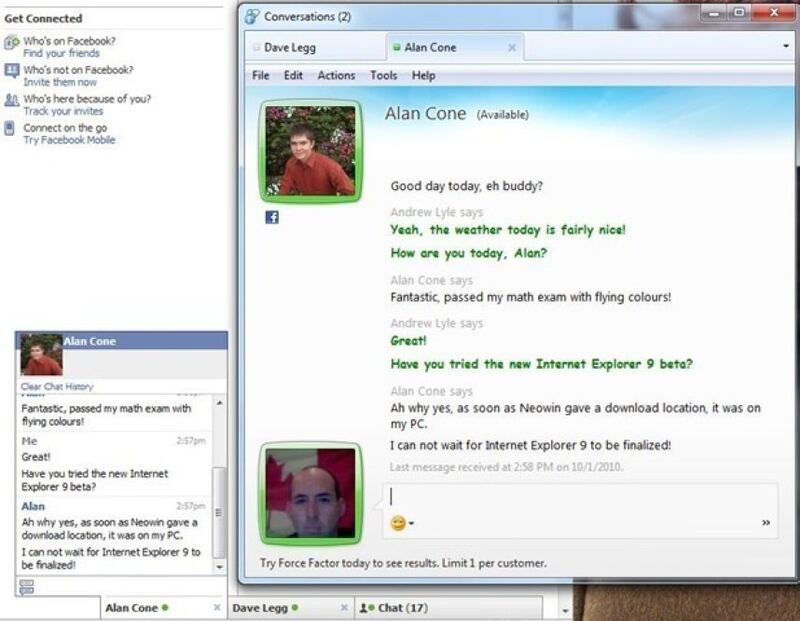Minimize the Conversations window

(715, 13)
